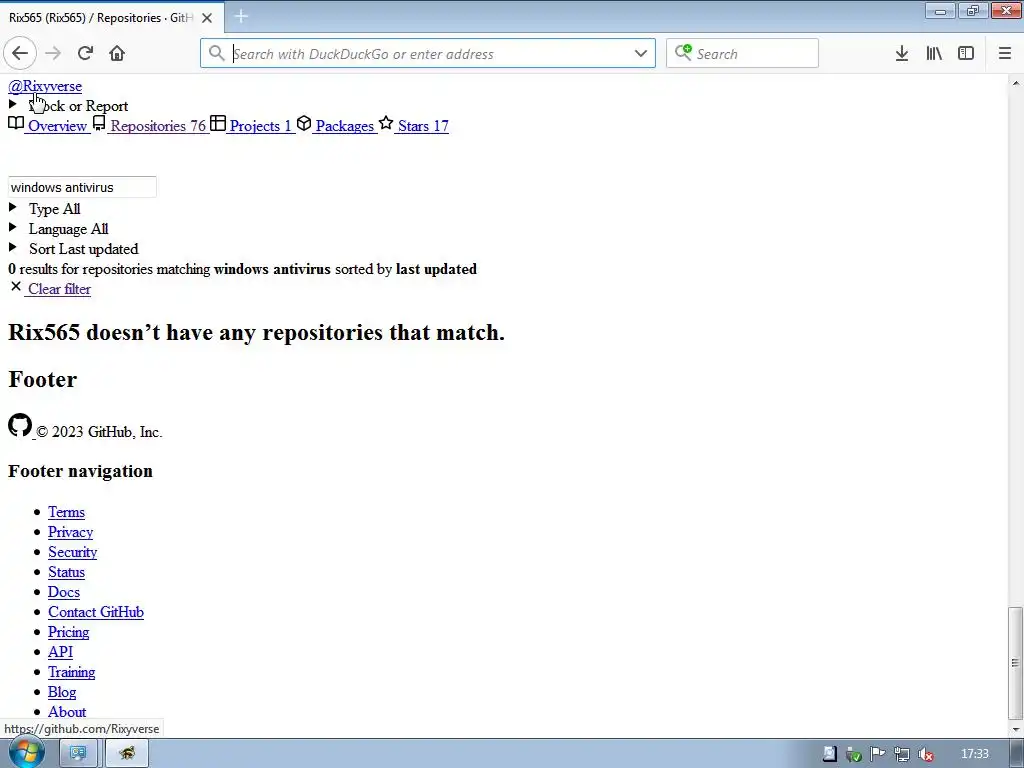Click the network tray icon
The image size is (1024, 768).
(x=901, y=754)
